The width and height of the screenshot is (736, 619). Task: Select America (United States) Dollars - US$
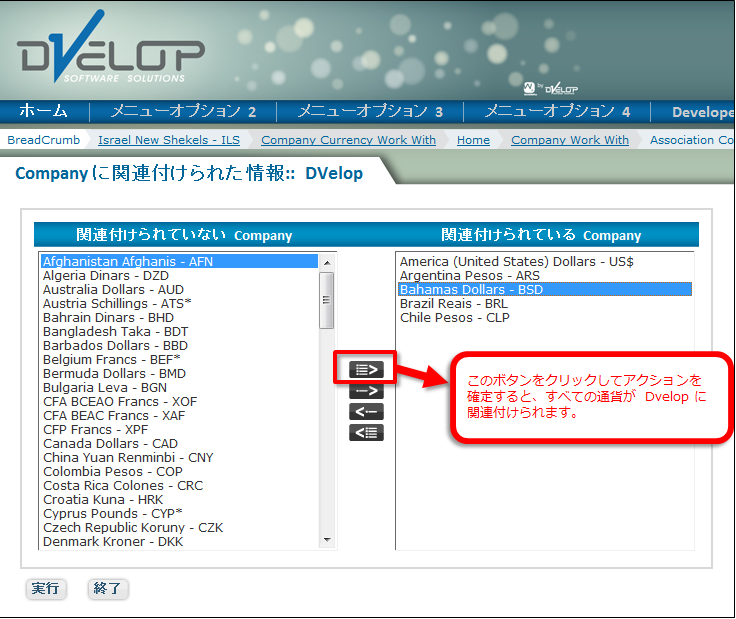[x=545, y=261]
